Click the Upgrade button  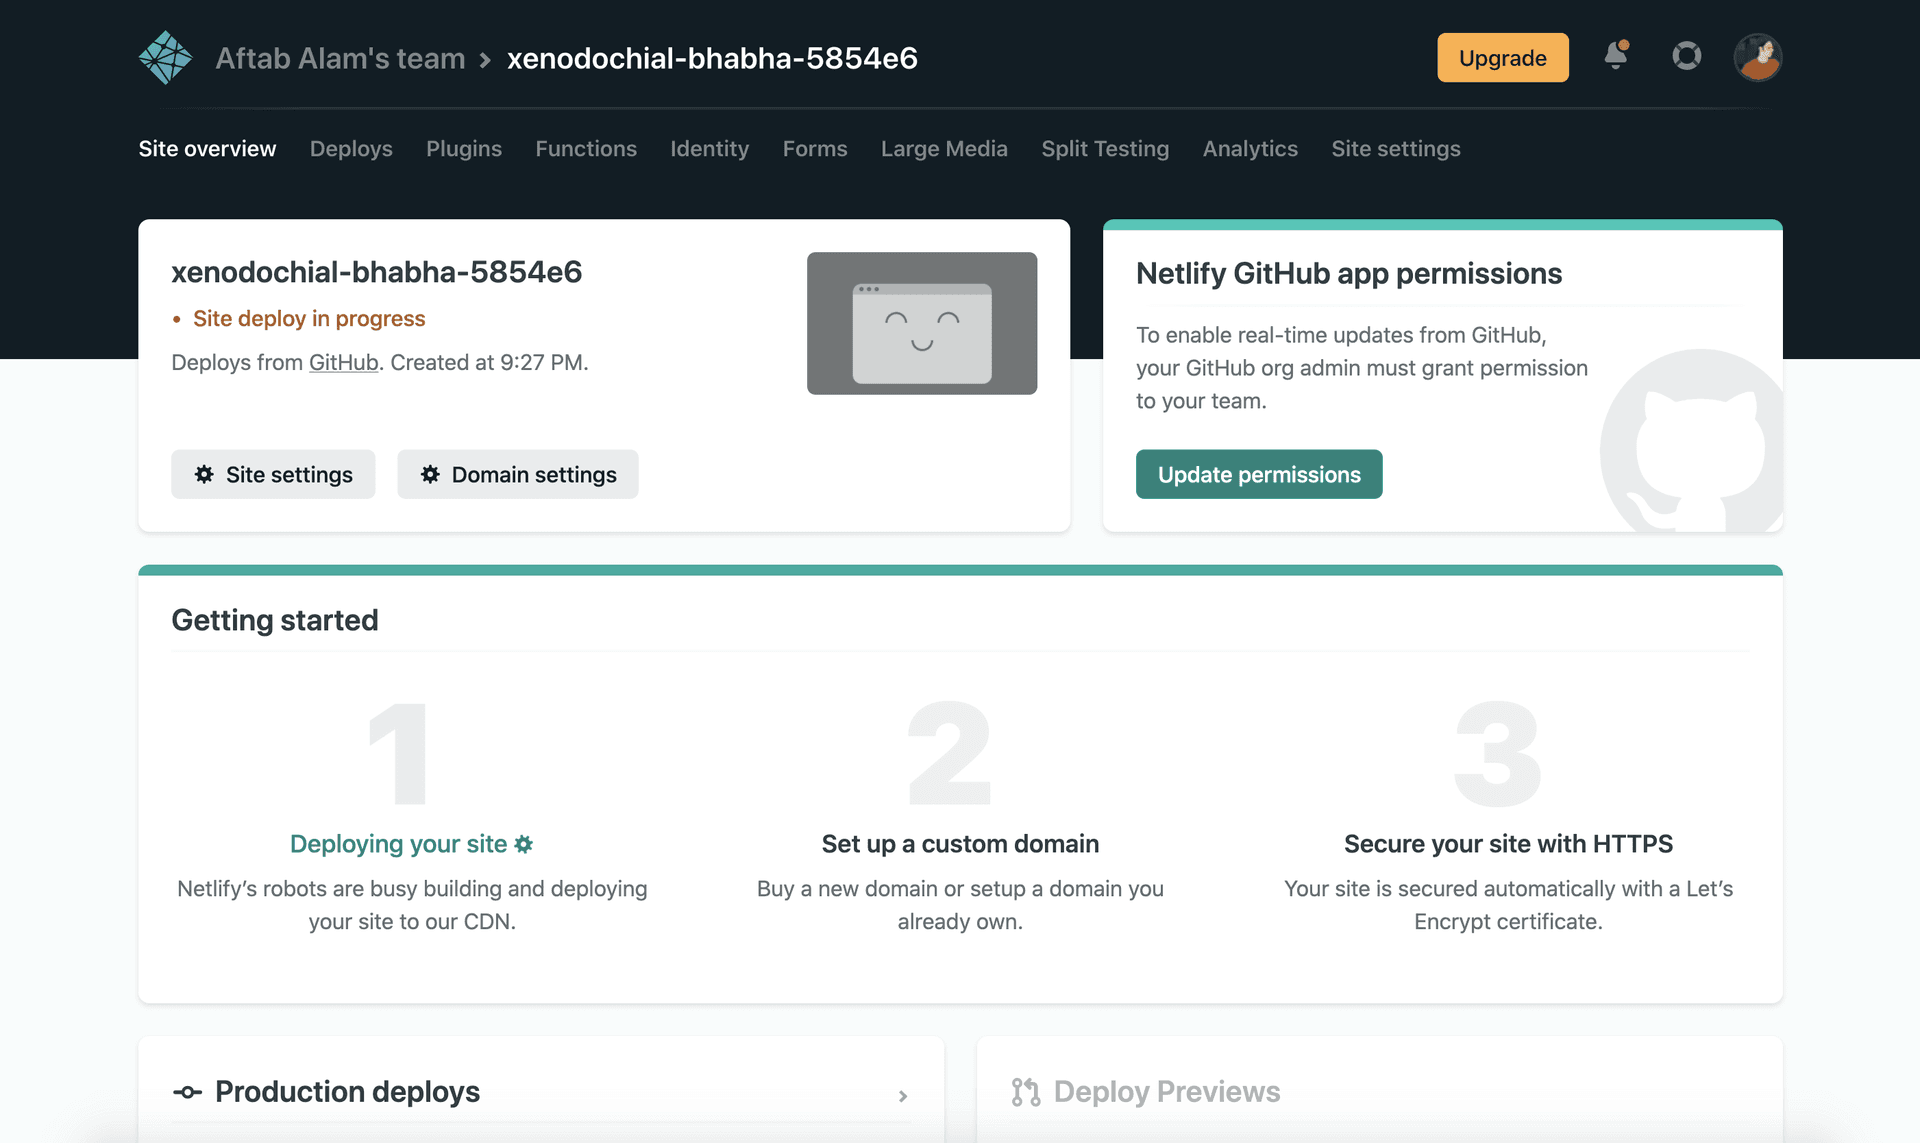1503,57
